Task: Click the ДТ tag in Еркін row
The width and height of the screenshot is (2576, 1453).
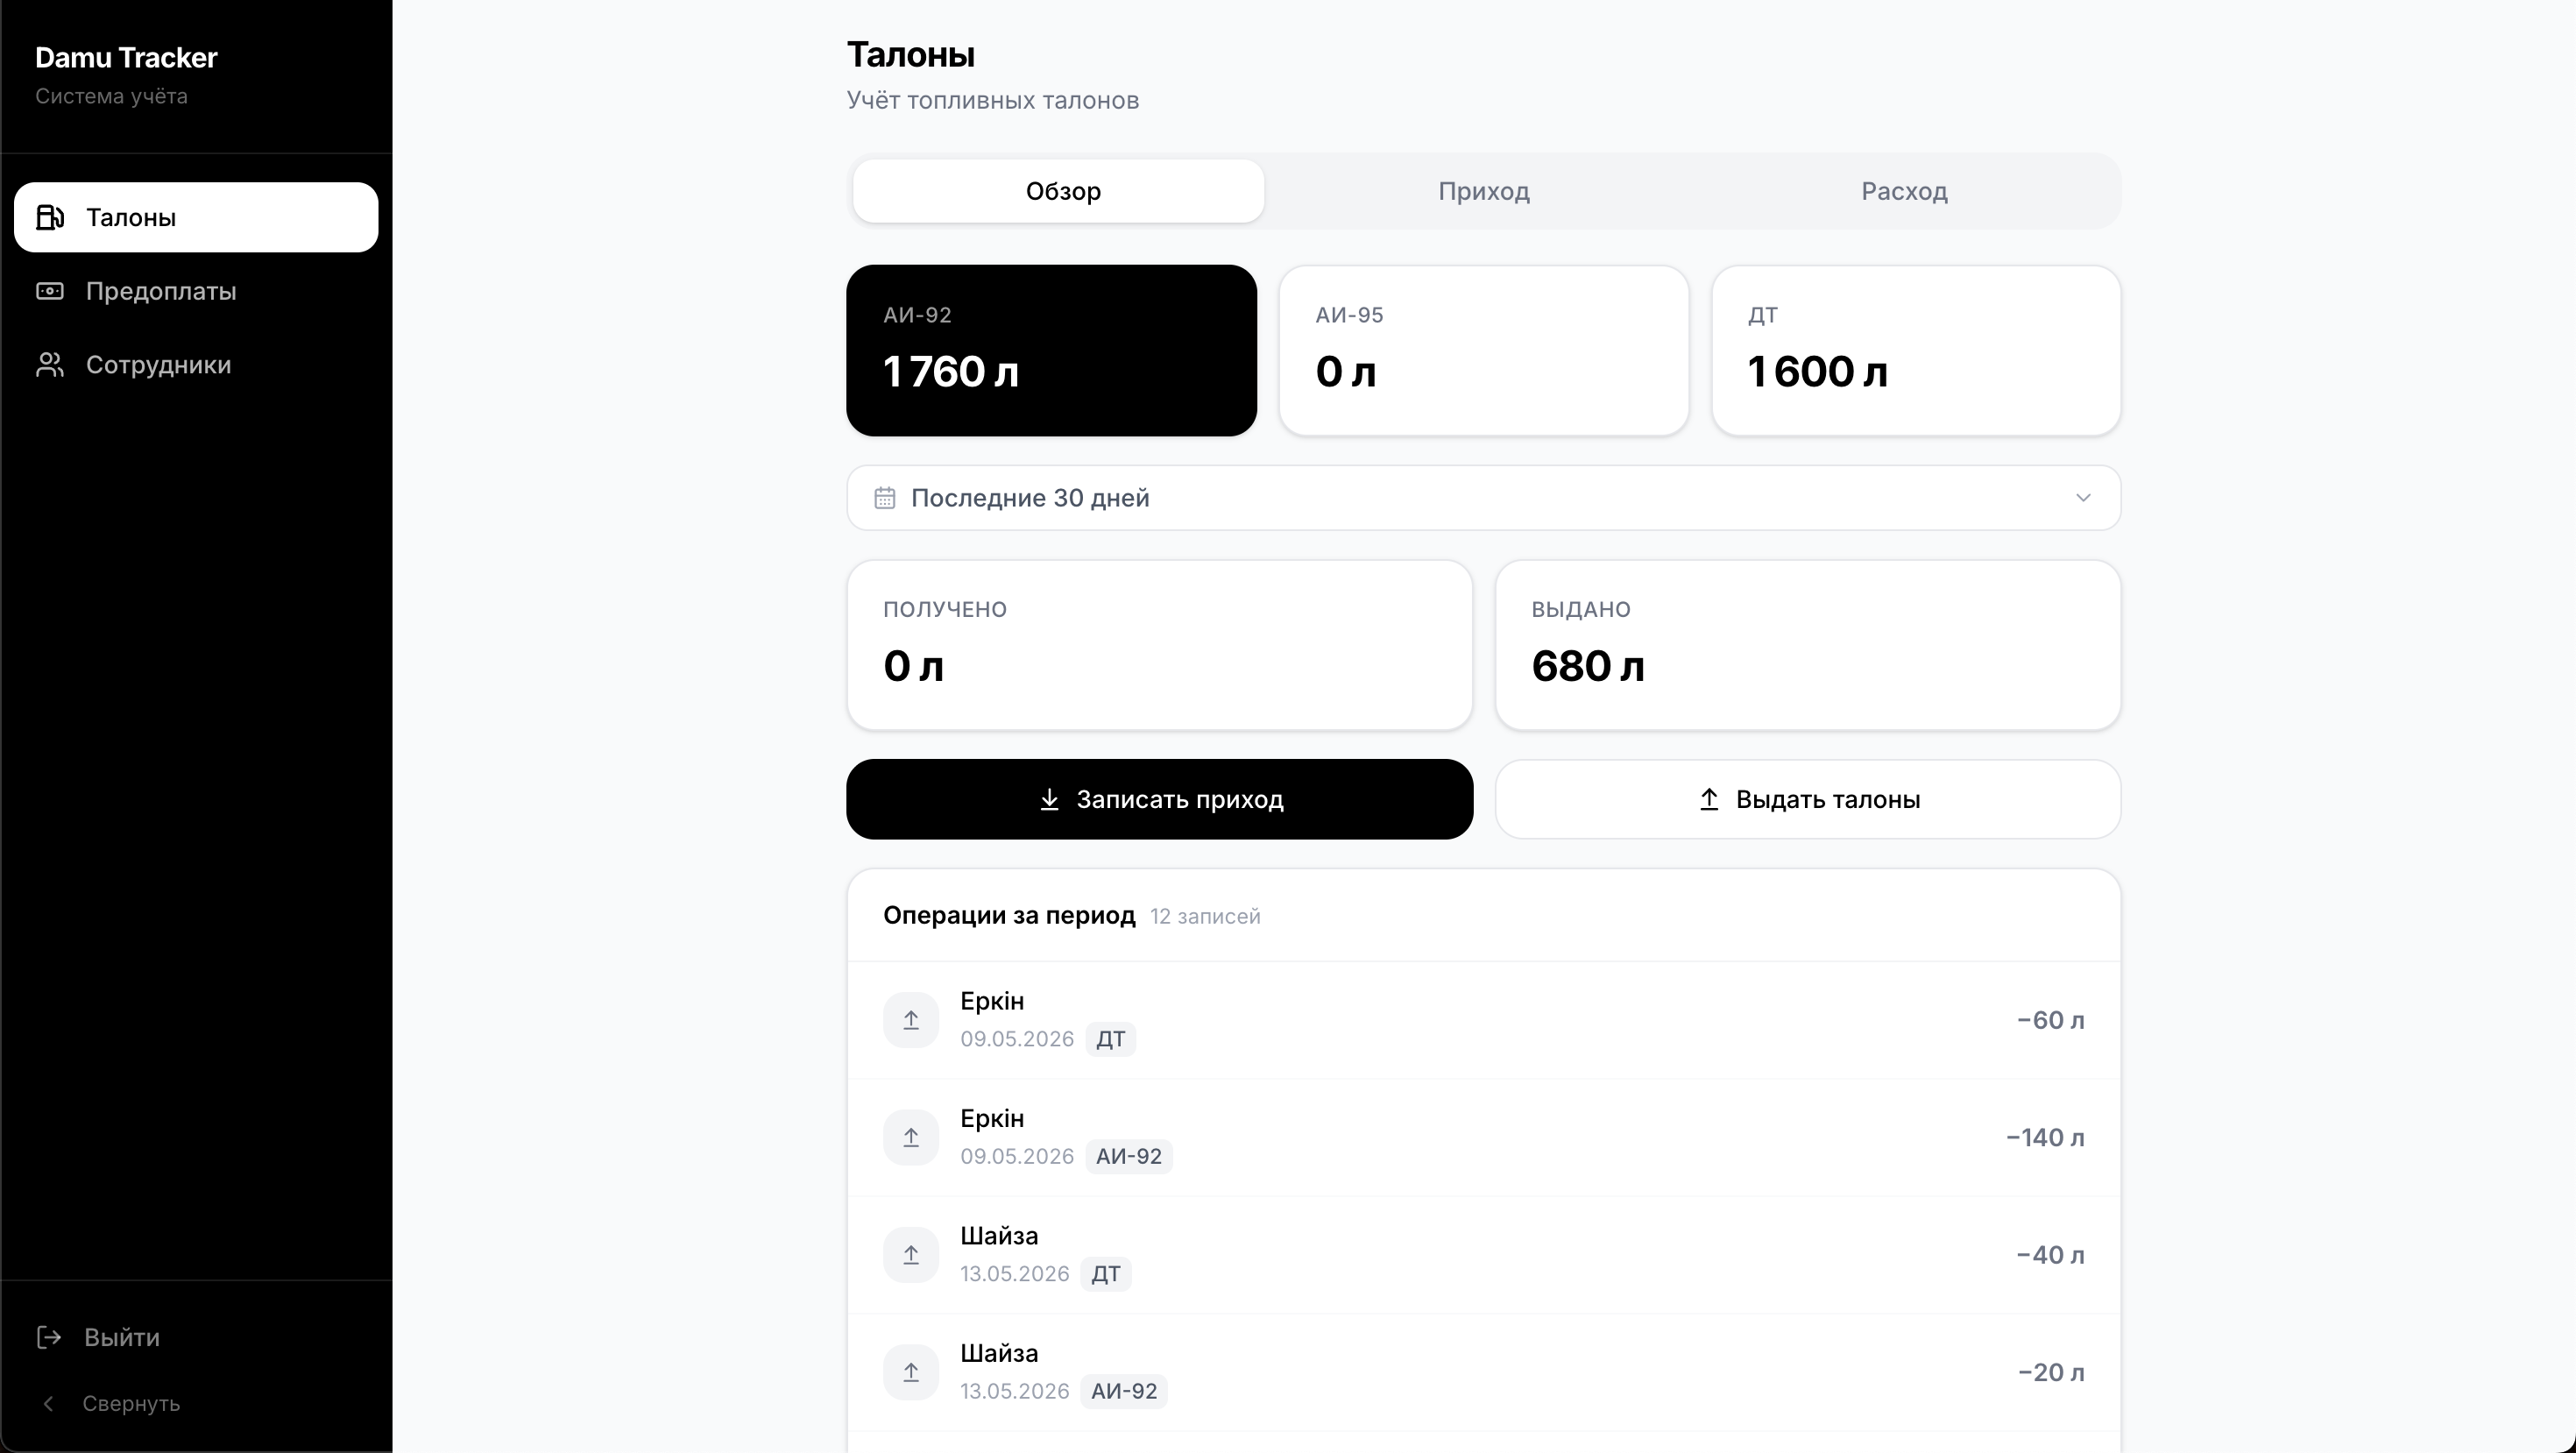Action: 1110,1039
